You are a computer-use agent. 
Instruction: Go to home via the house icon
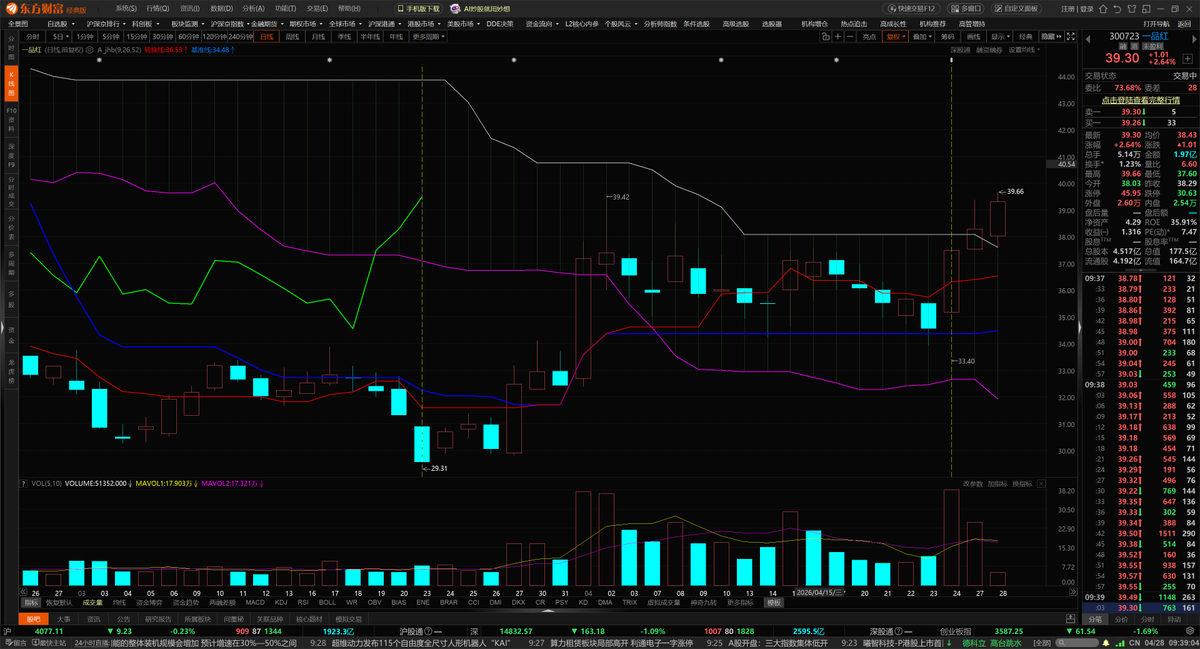[x=1103, y=9]
